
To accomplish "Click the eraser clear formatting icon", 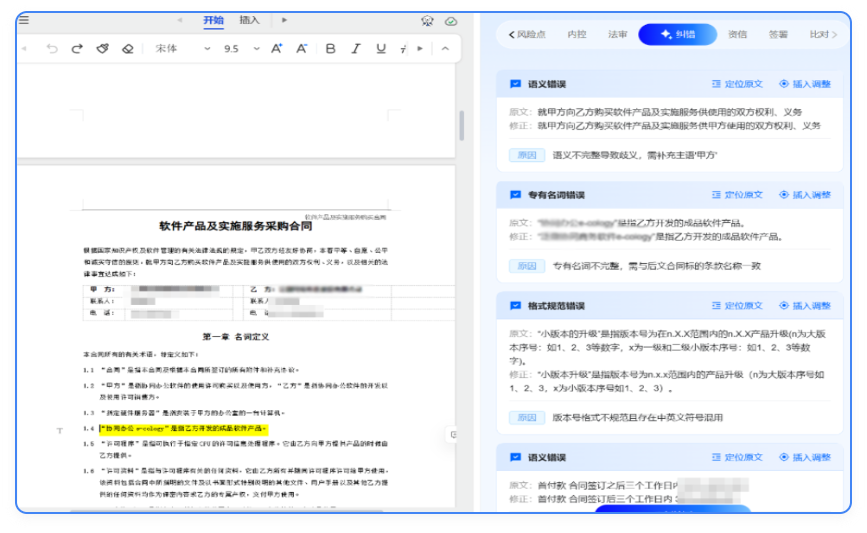I will [x=127, y=49].
